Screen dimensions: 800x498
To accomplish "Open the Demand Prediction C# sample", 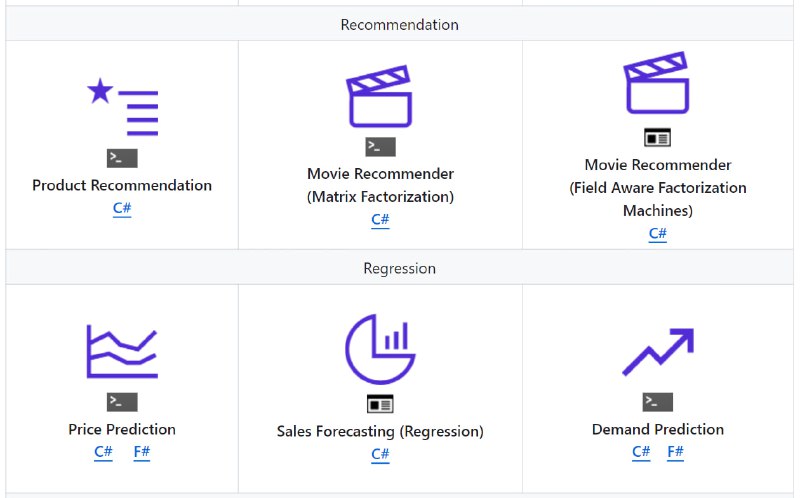I will tap(641, 452).
